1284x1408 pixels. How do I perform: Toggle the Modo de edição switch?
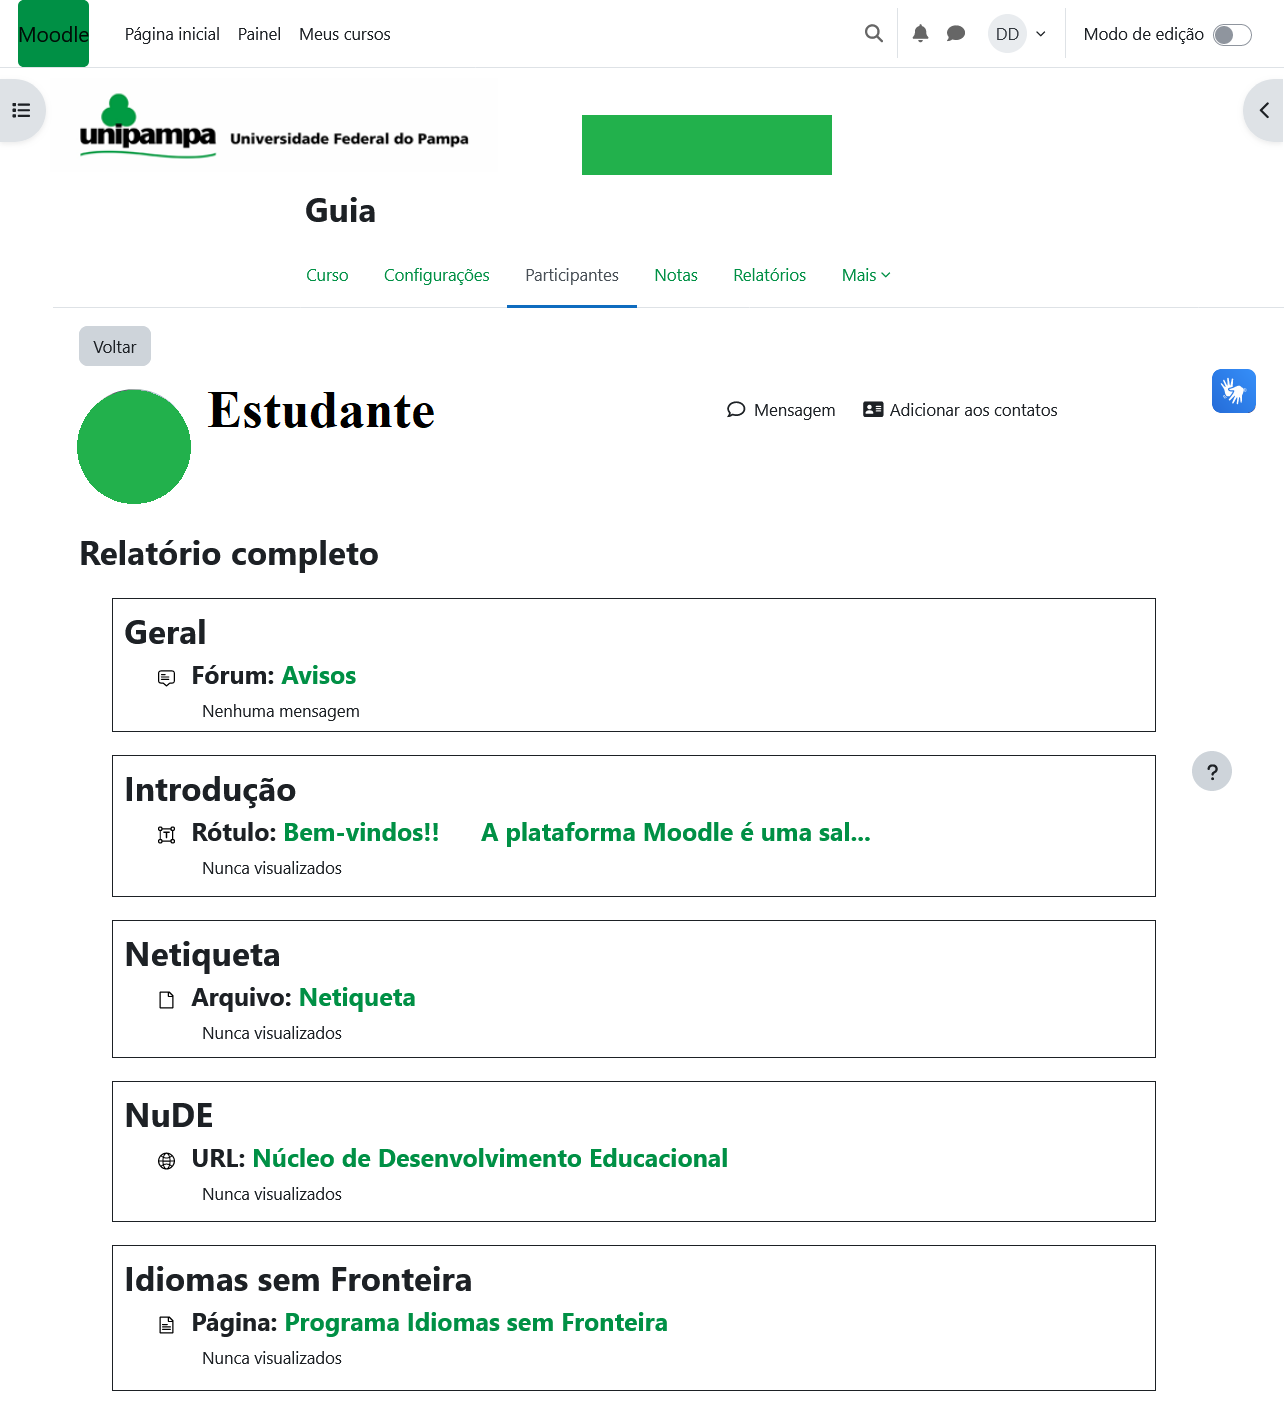[x=1232, y=35]
